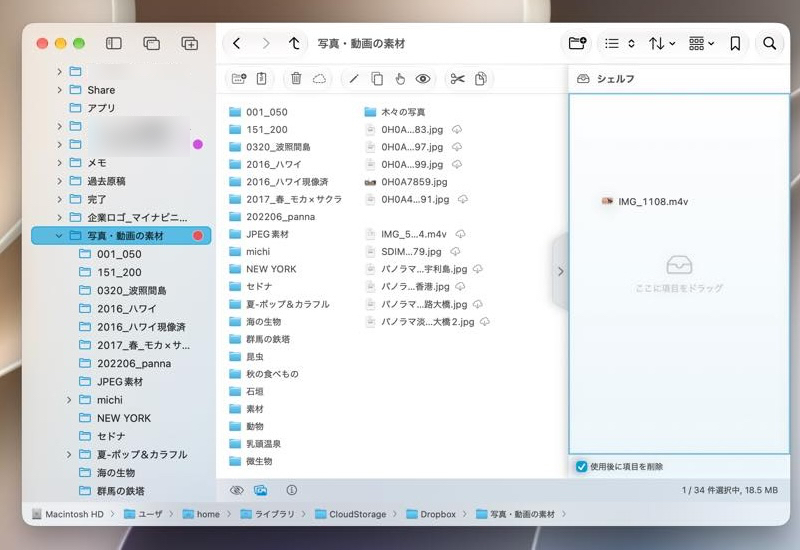This screenshot has height=550, width=800.
Task: Toggle hidden files eye icon at bottom
Action: click(x=237, y=490)
